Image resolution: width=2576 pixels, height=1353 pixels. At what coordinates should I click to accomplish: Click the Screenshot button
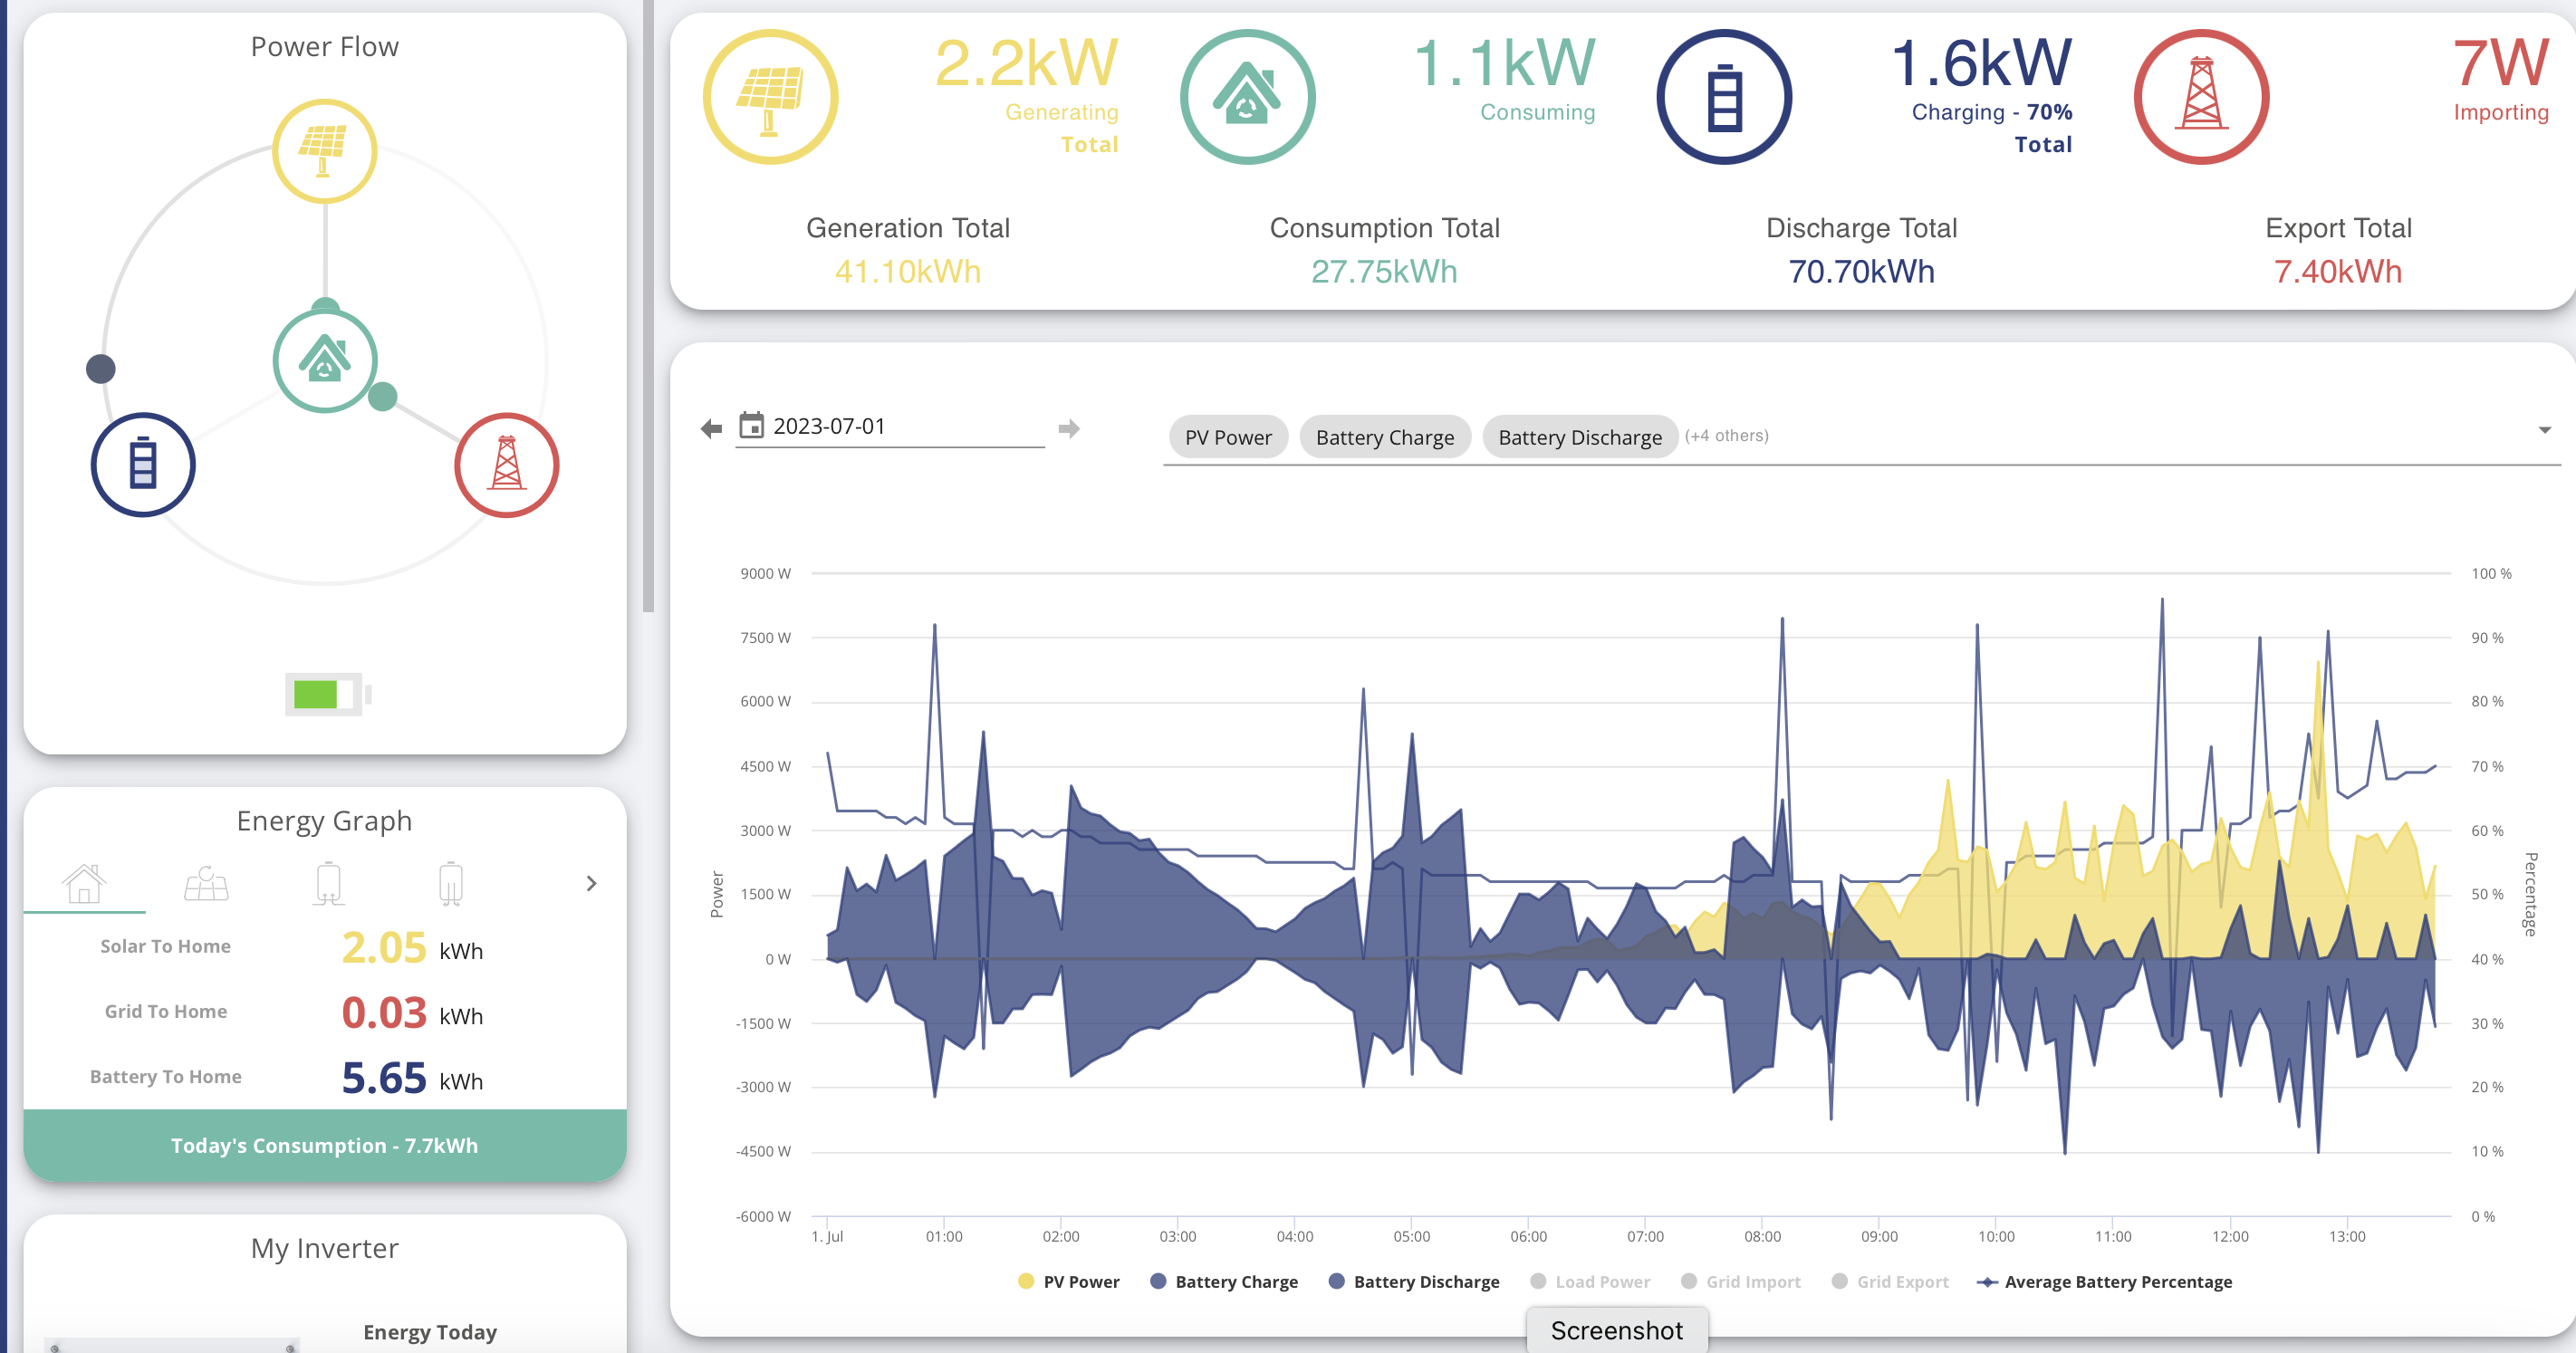coord(1616,1331)
